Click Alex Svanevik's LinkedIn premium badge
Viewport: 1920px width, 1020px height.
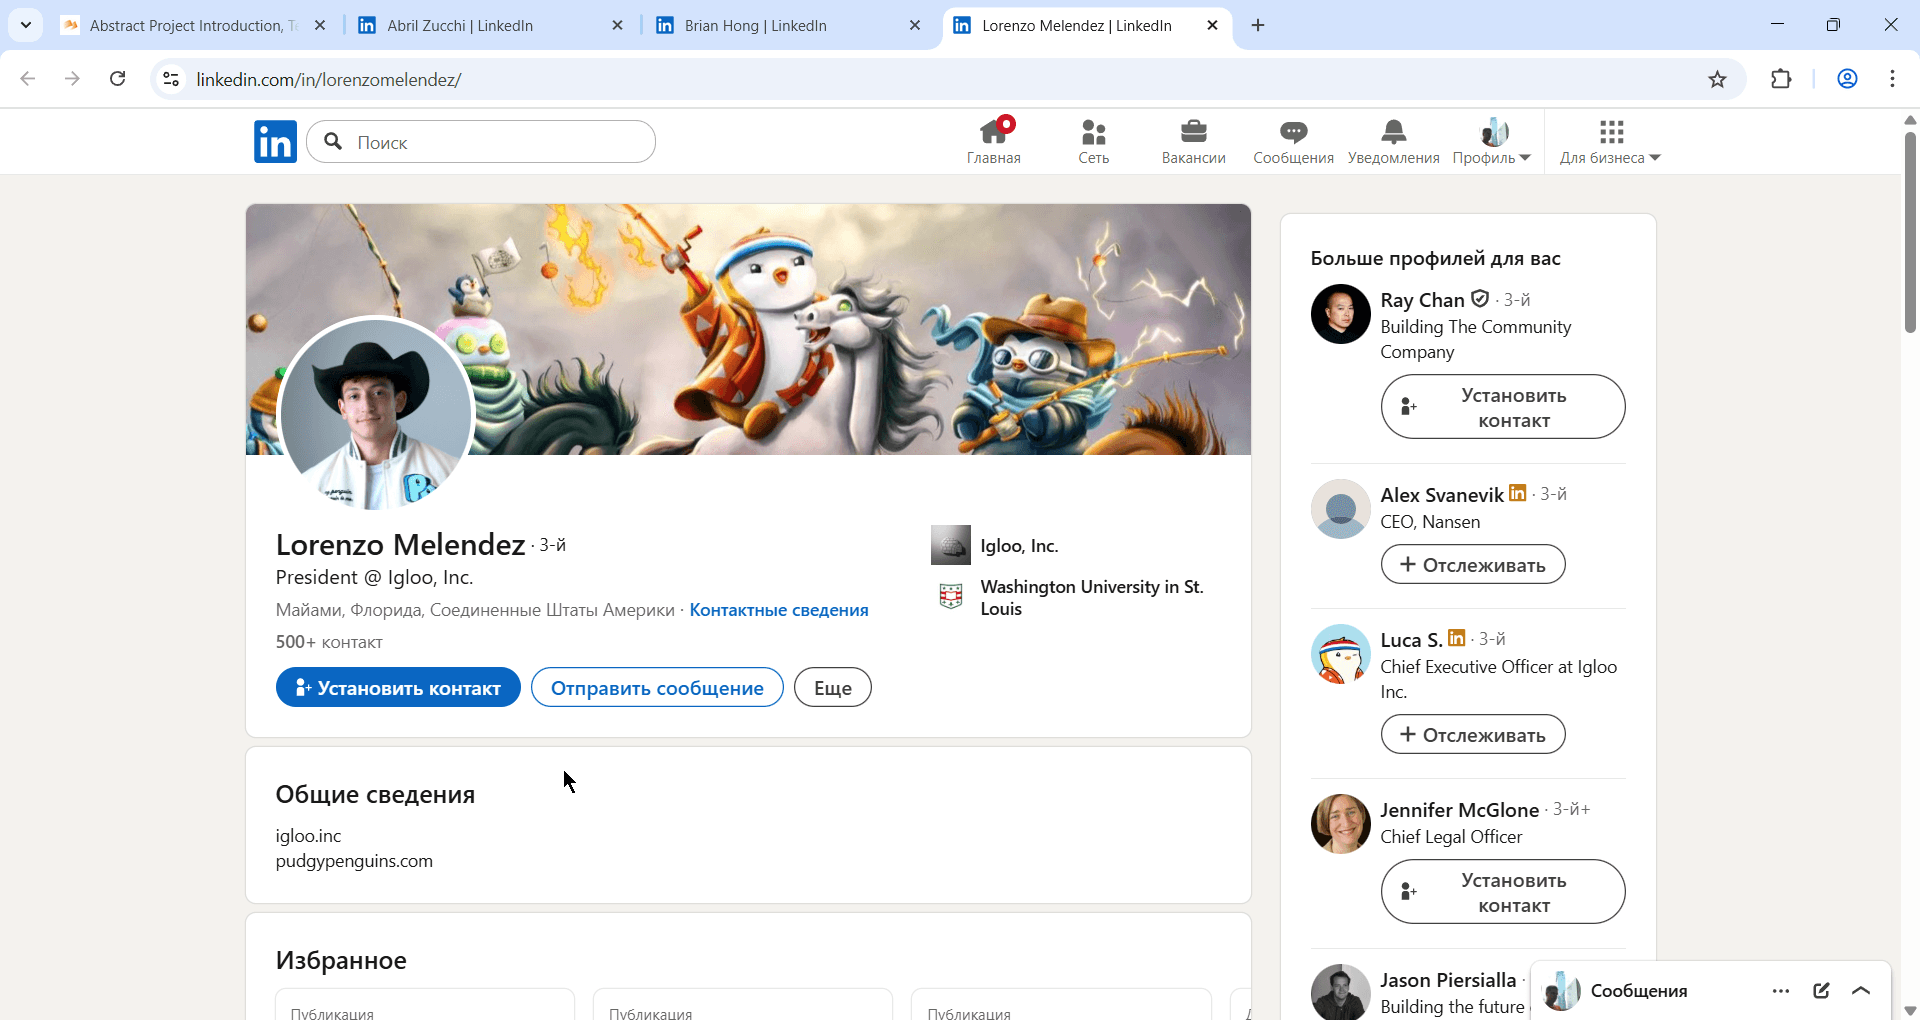tap(1518, 493)
